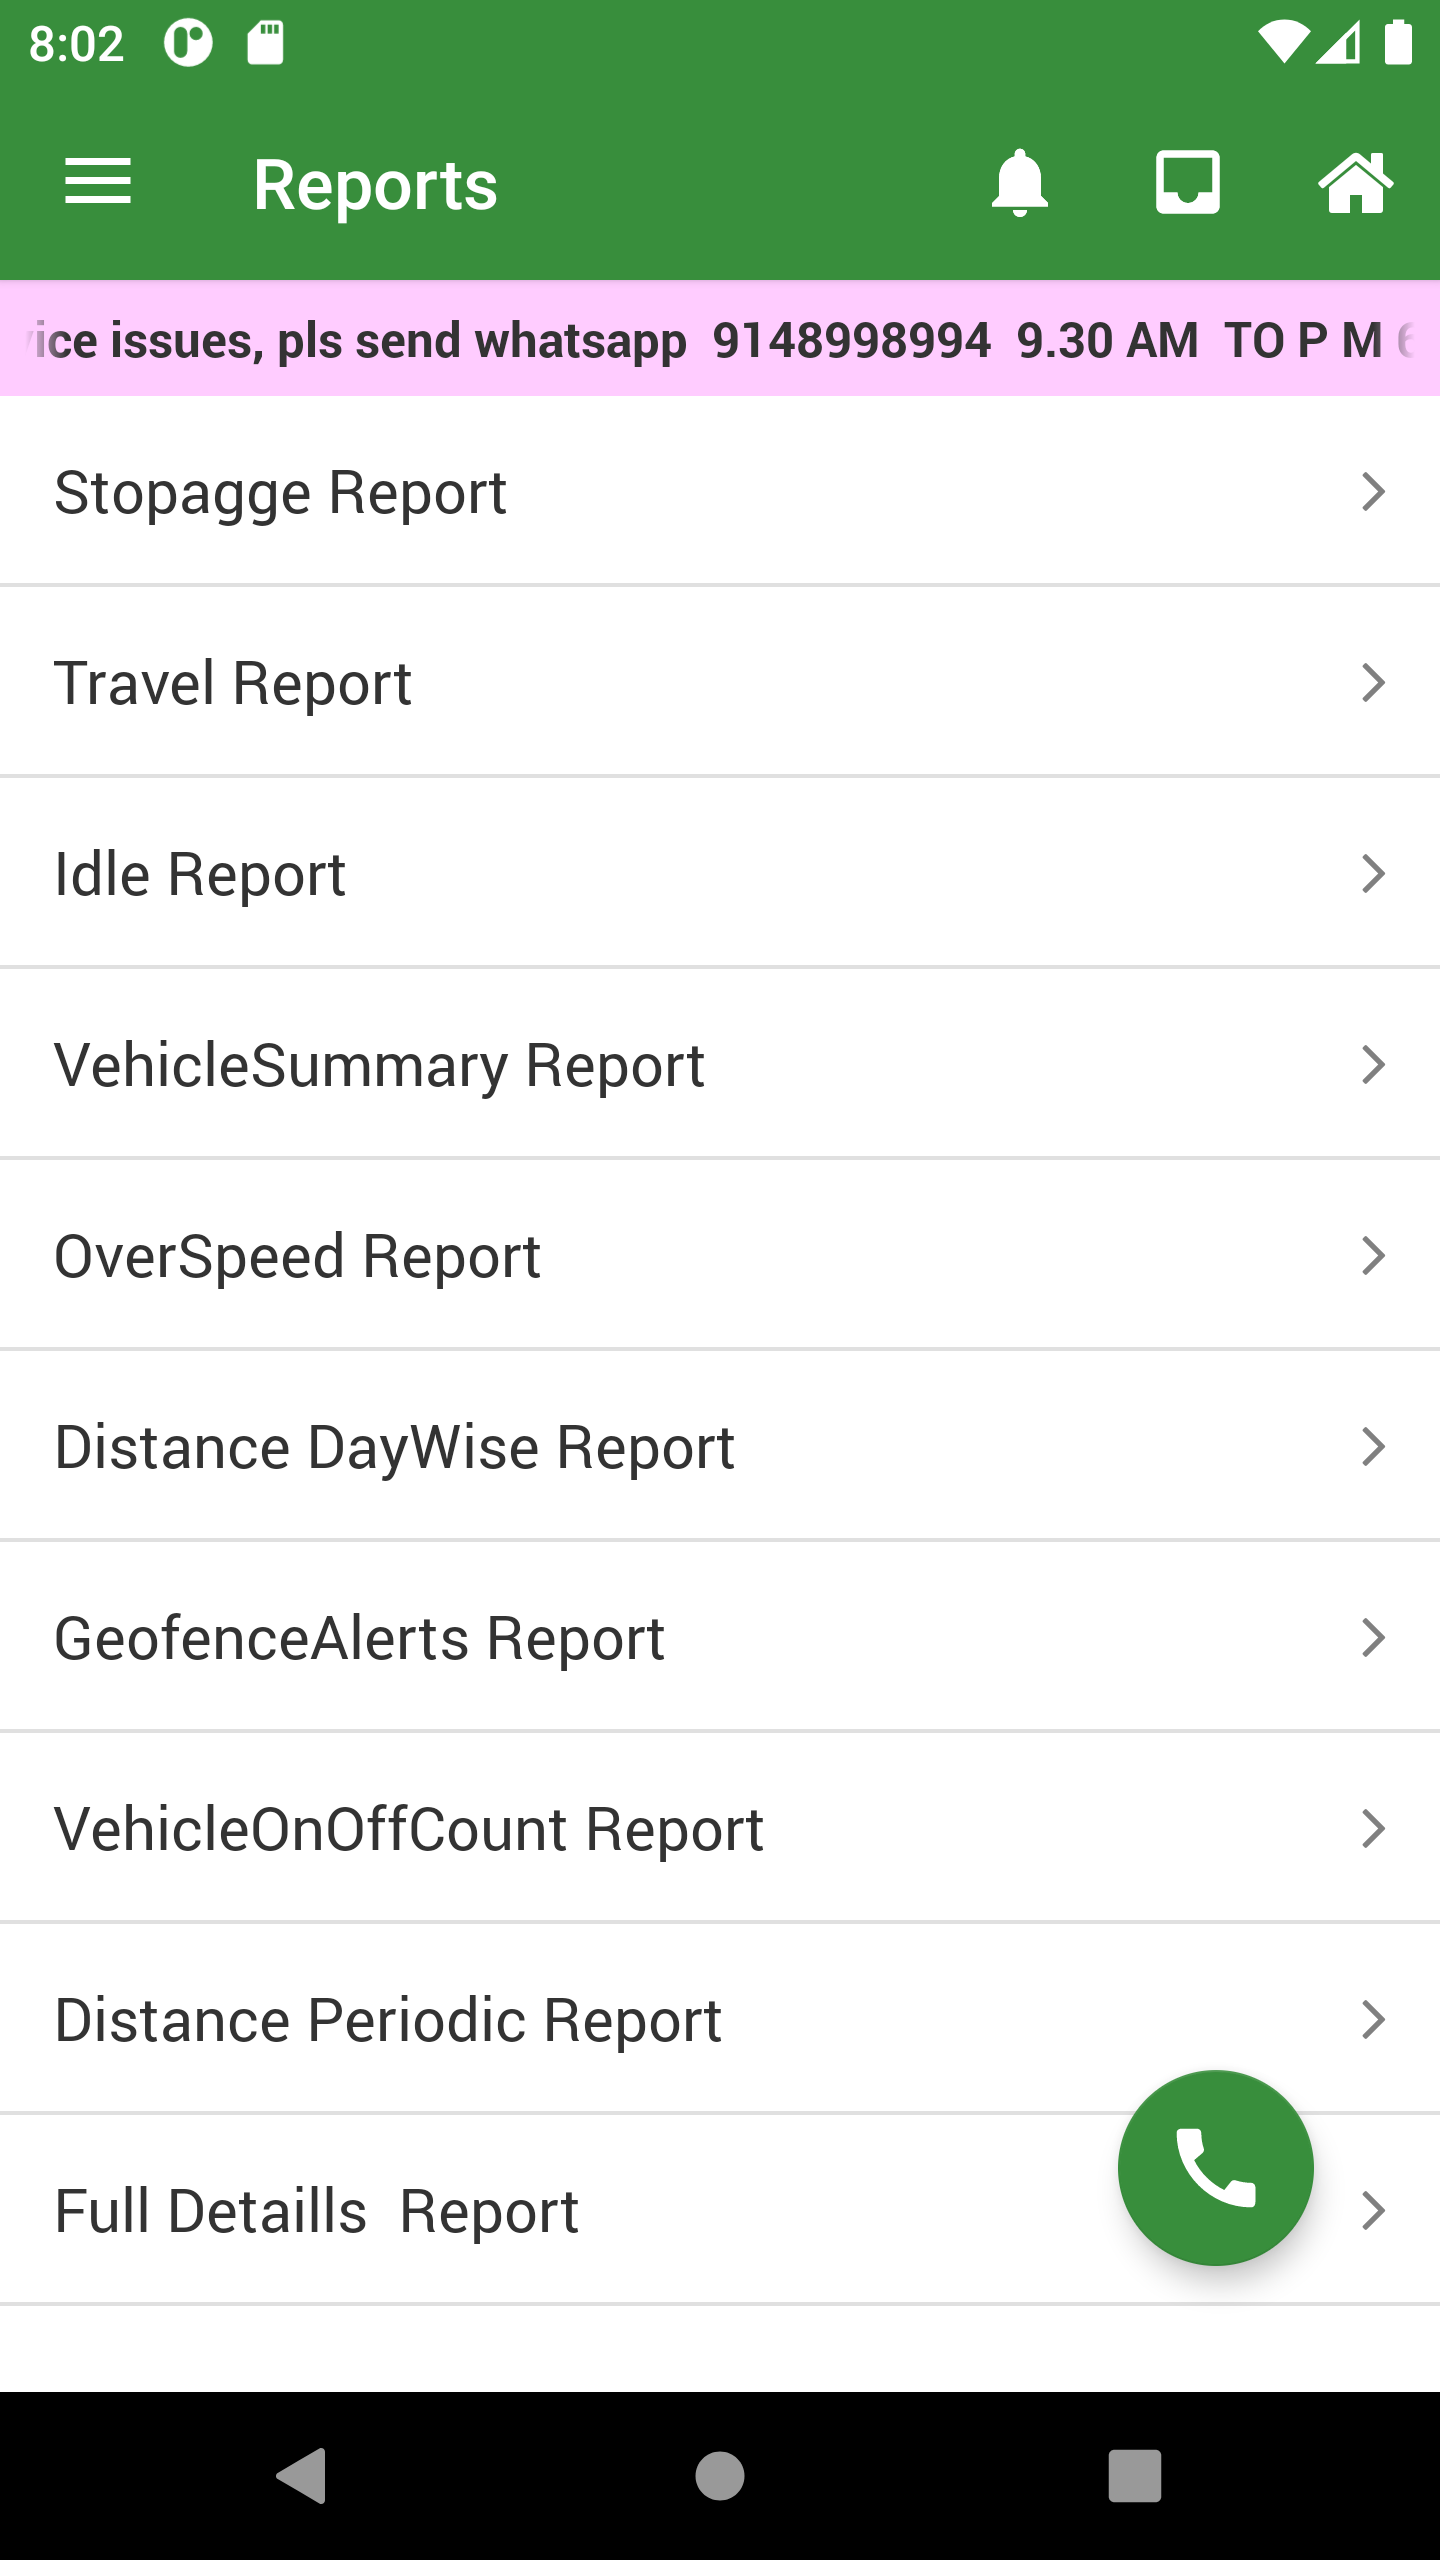Tap the Reports page title
The height and width of the screenshot is (2560, 1440).
(375, 185)
